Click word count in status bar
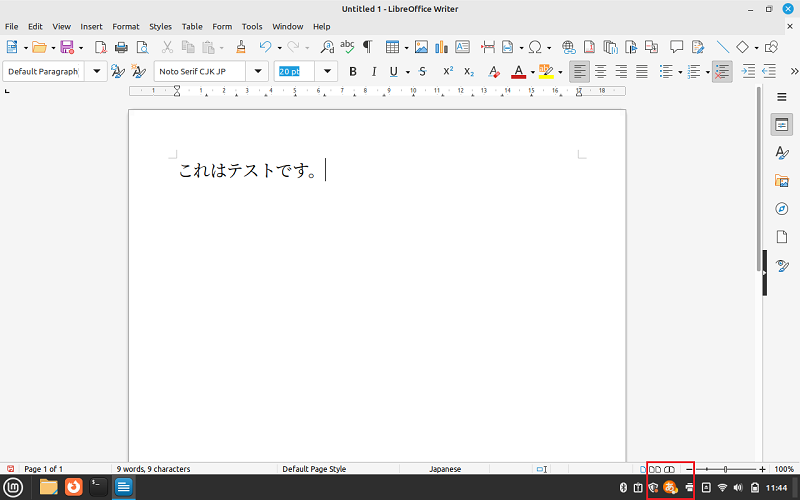Viewport: 800px width, 500px height. pos(153,469)
